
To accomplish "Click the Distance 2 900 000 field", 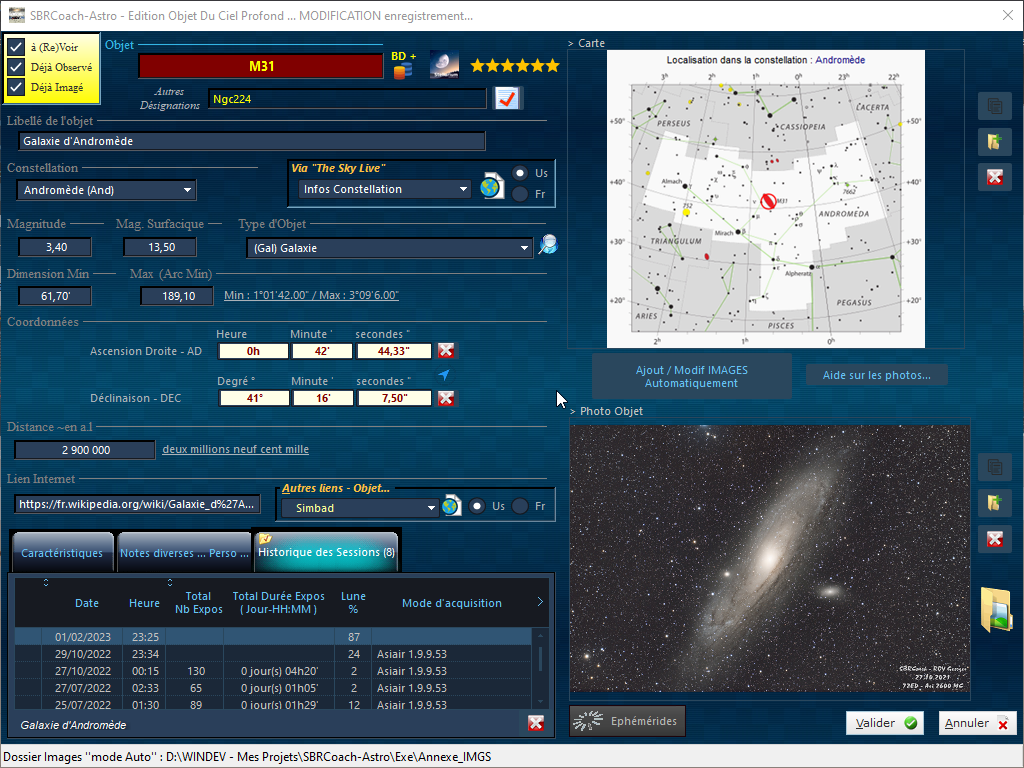I will tap(85, 450).
